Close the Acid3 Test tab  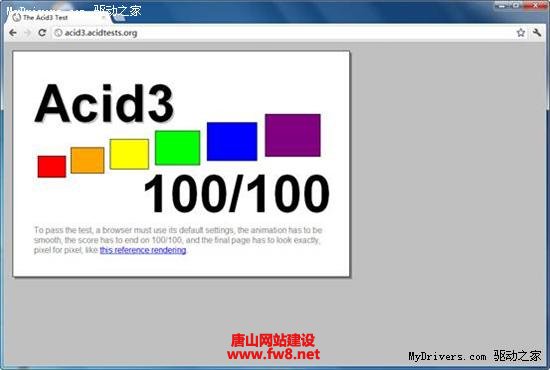point(103,17)
